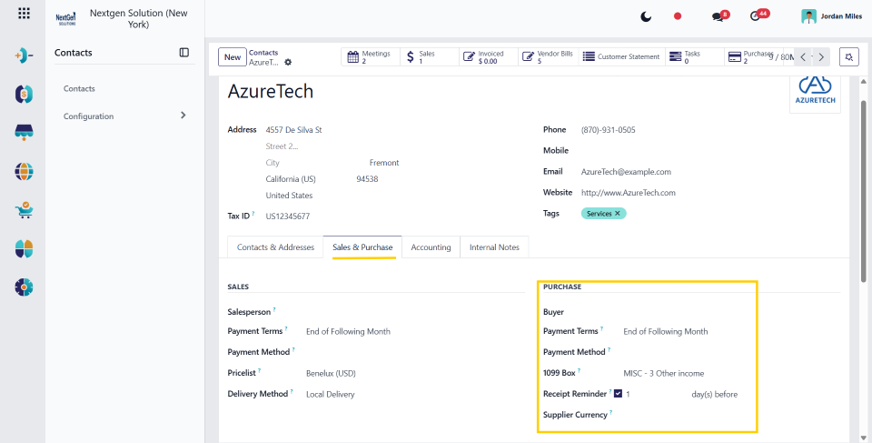Click 1099 Box help question mark
The width and height of the screenshot is (872, 443).
click(x=579, y=370)
